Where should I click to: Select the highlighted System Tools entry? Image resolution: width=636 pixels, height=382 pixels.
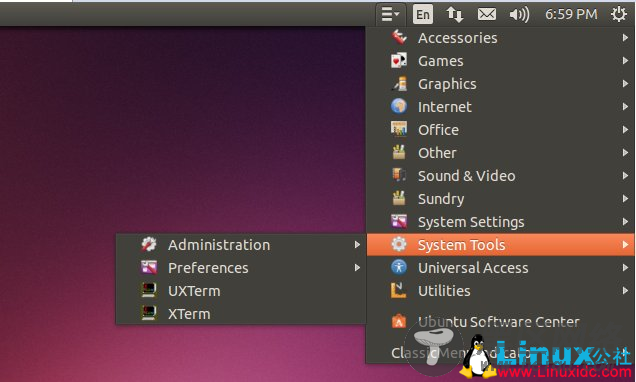point(501,245)
